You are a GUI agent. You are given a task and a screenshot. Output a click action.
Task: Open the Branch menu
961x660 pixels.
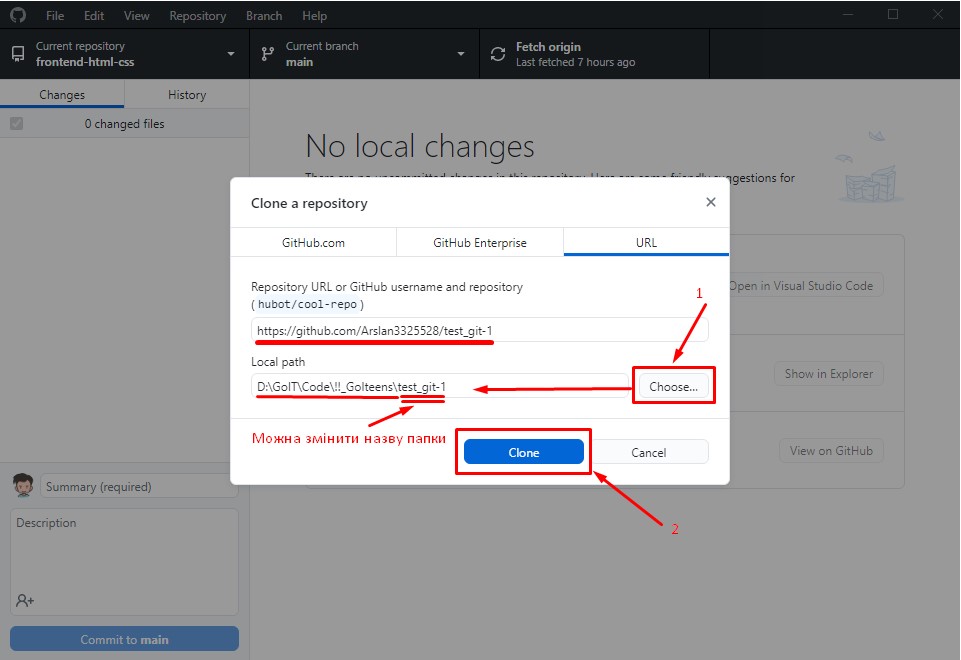coord(264,15)
